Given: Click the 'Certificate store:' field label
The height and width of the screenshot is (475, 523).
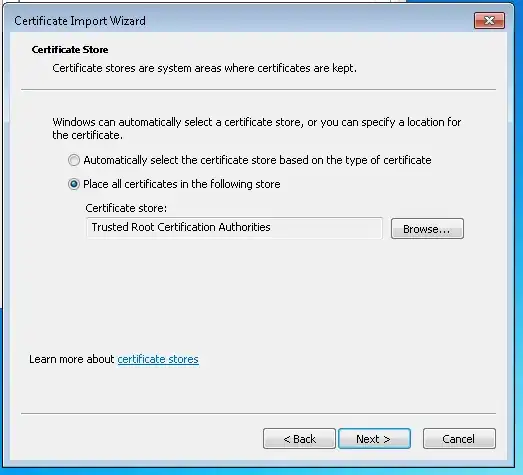Looking at the screenshot, I should tap(126, 208).
